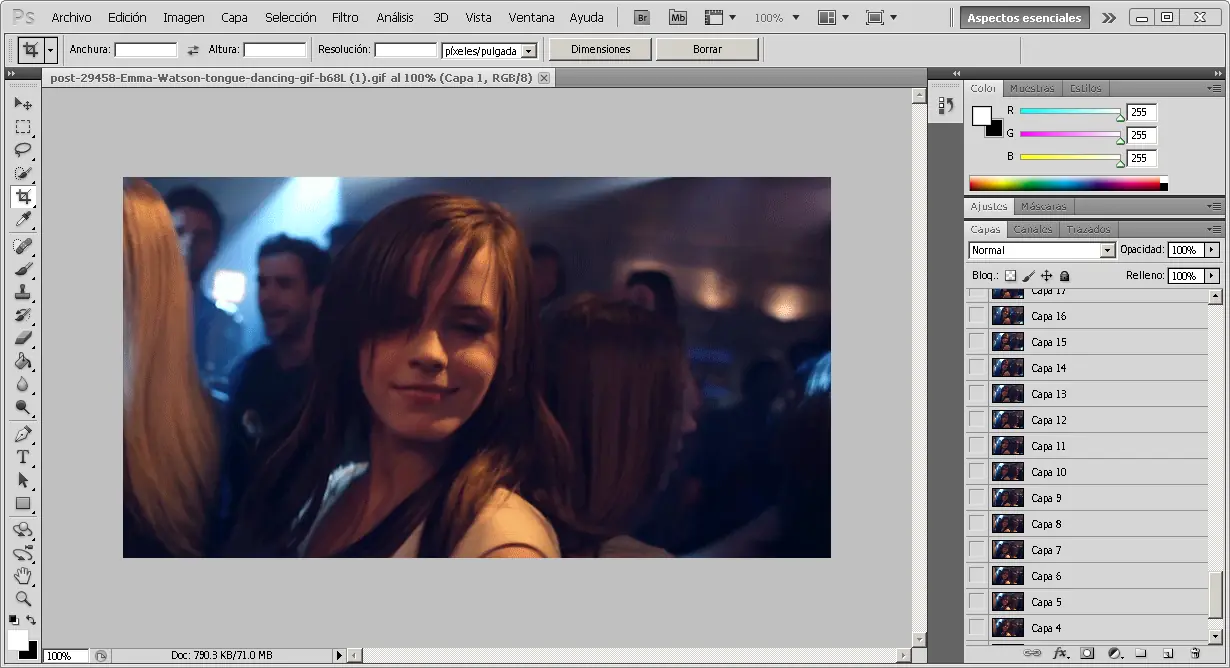This screenshot has width=1230, height=668.
Task: Open the layer styles fx menu
Action: pos(1060,653)
